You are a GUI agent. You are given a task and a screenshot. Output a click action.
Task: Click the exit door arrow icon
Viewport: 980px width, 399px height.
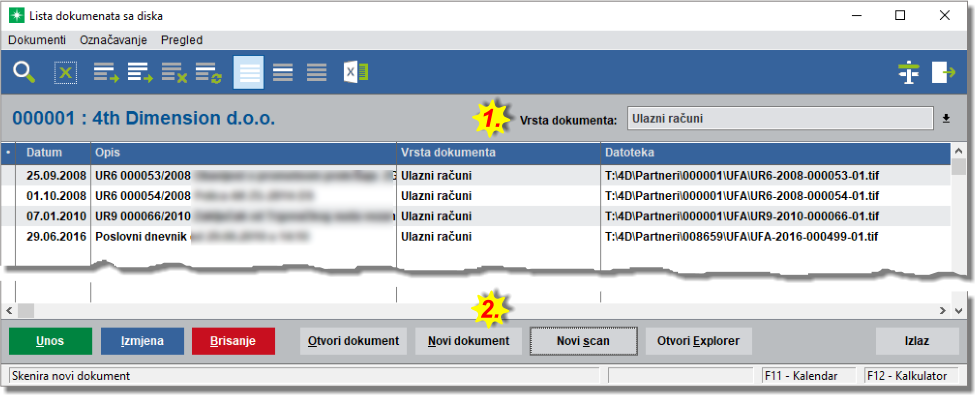point(944,73)
